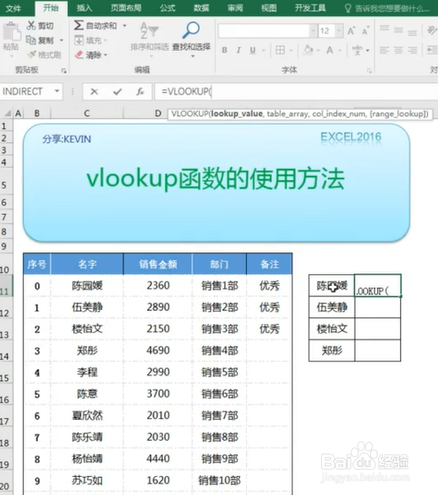This screenshot has height=495, width=438.
Task: Align text right
Action: pos(412,50)
